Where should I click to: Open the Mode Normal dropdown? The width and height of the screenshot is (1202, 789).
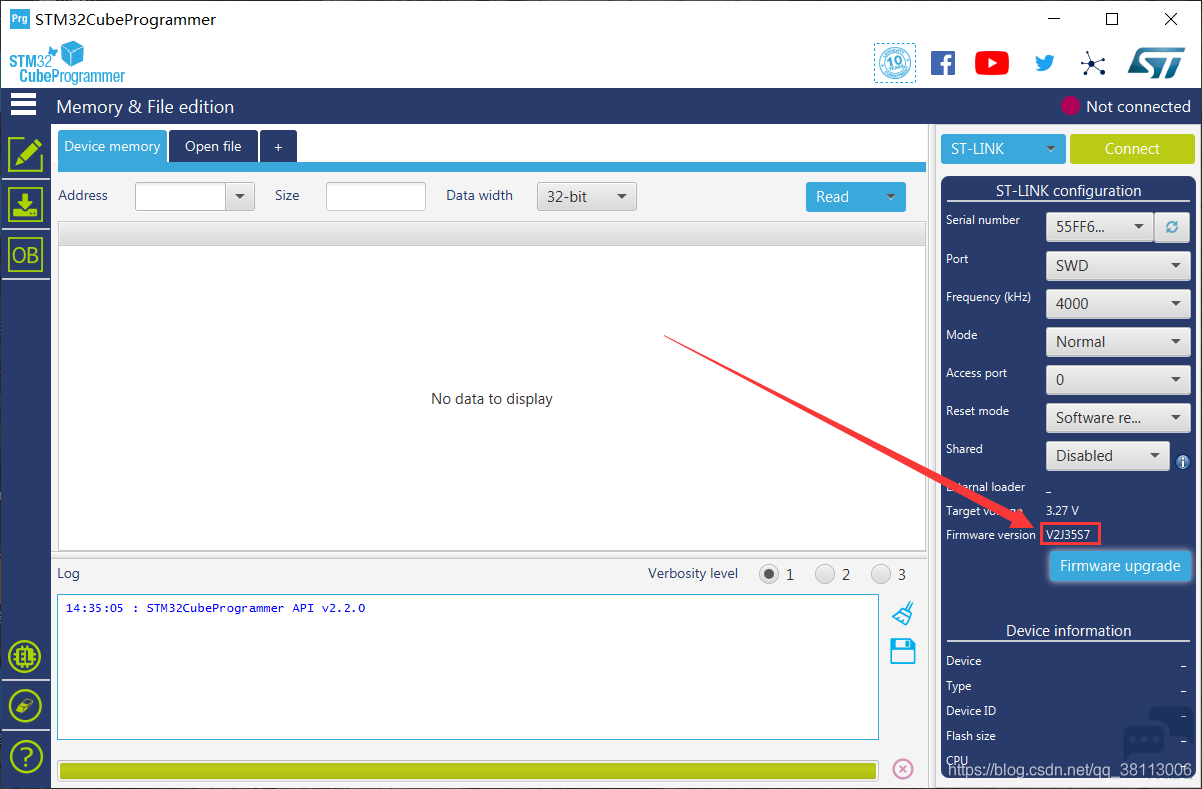click(1118, 342)
